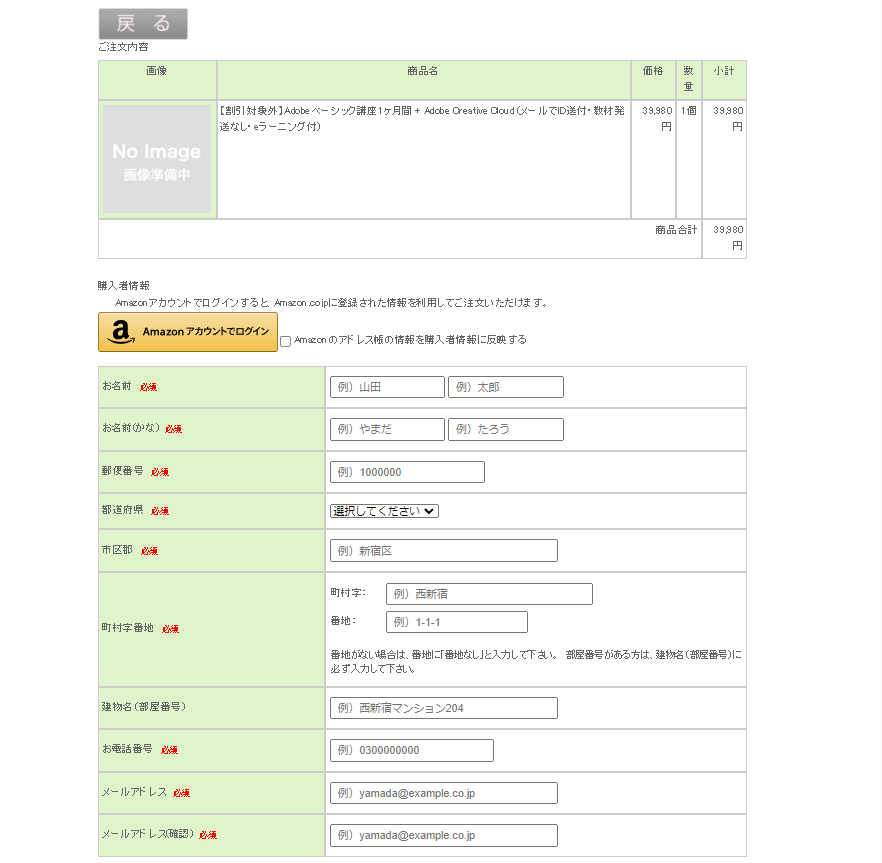The height and width of the screenshot is (863, 882).
Task: Click the ご注文内容 heading text
Action: point(124,47)
